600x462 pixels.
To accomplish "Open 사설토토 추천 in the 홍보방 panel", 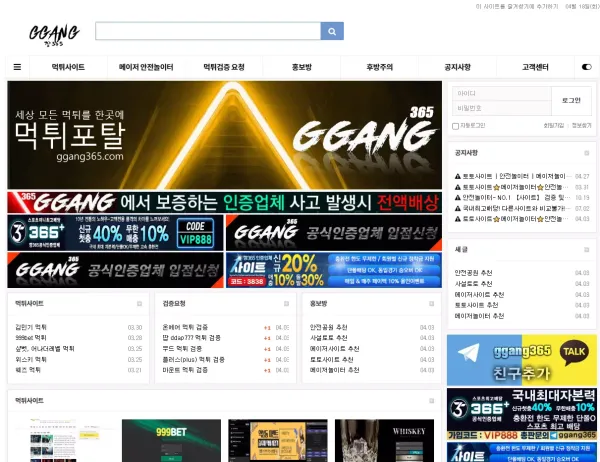I will click(x=328, y=338).
